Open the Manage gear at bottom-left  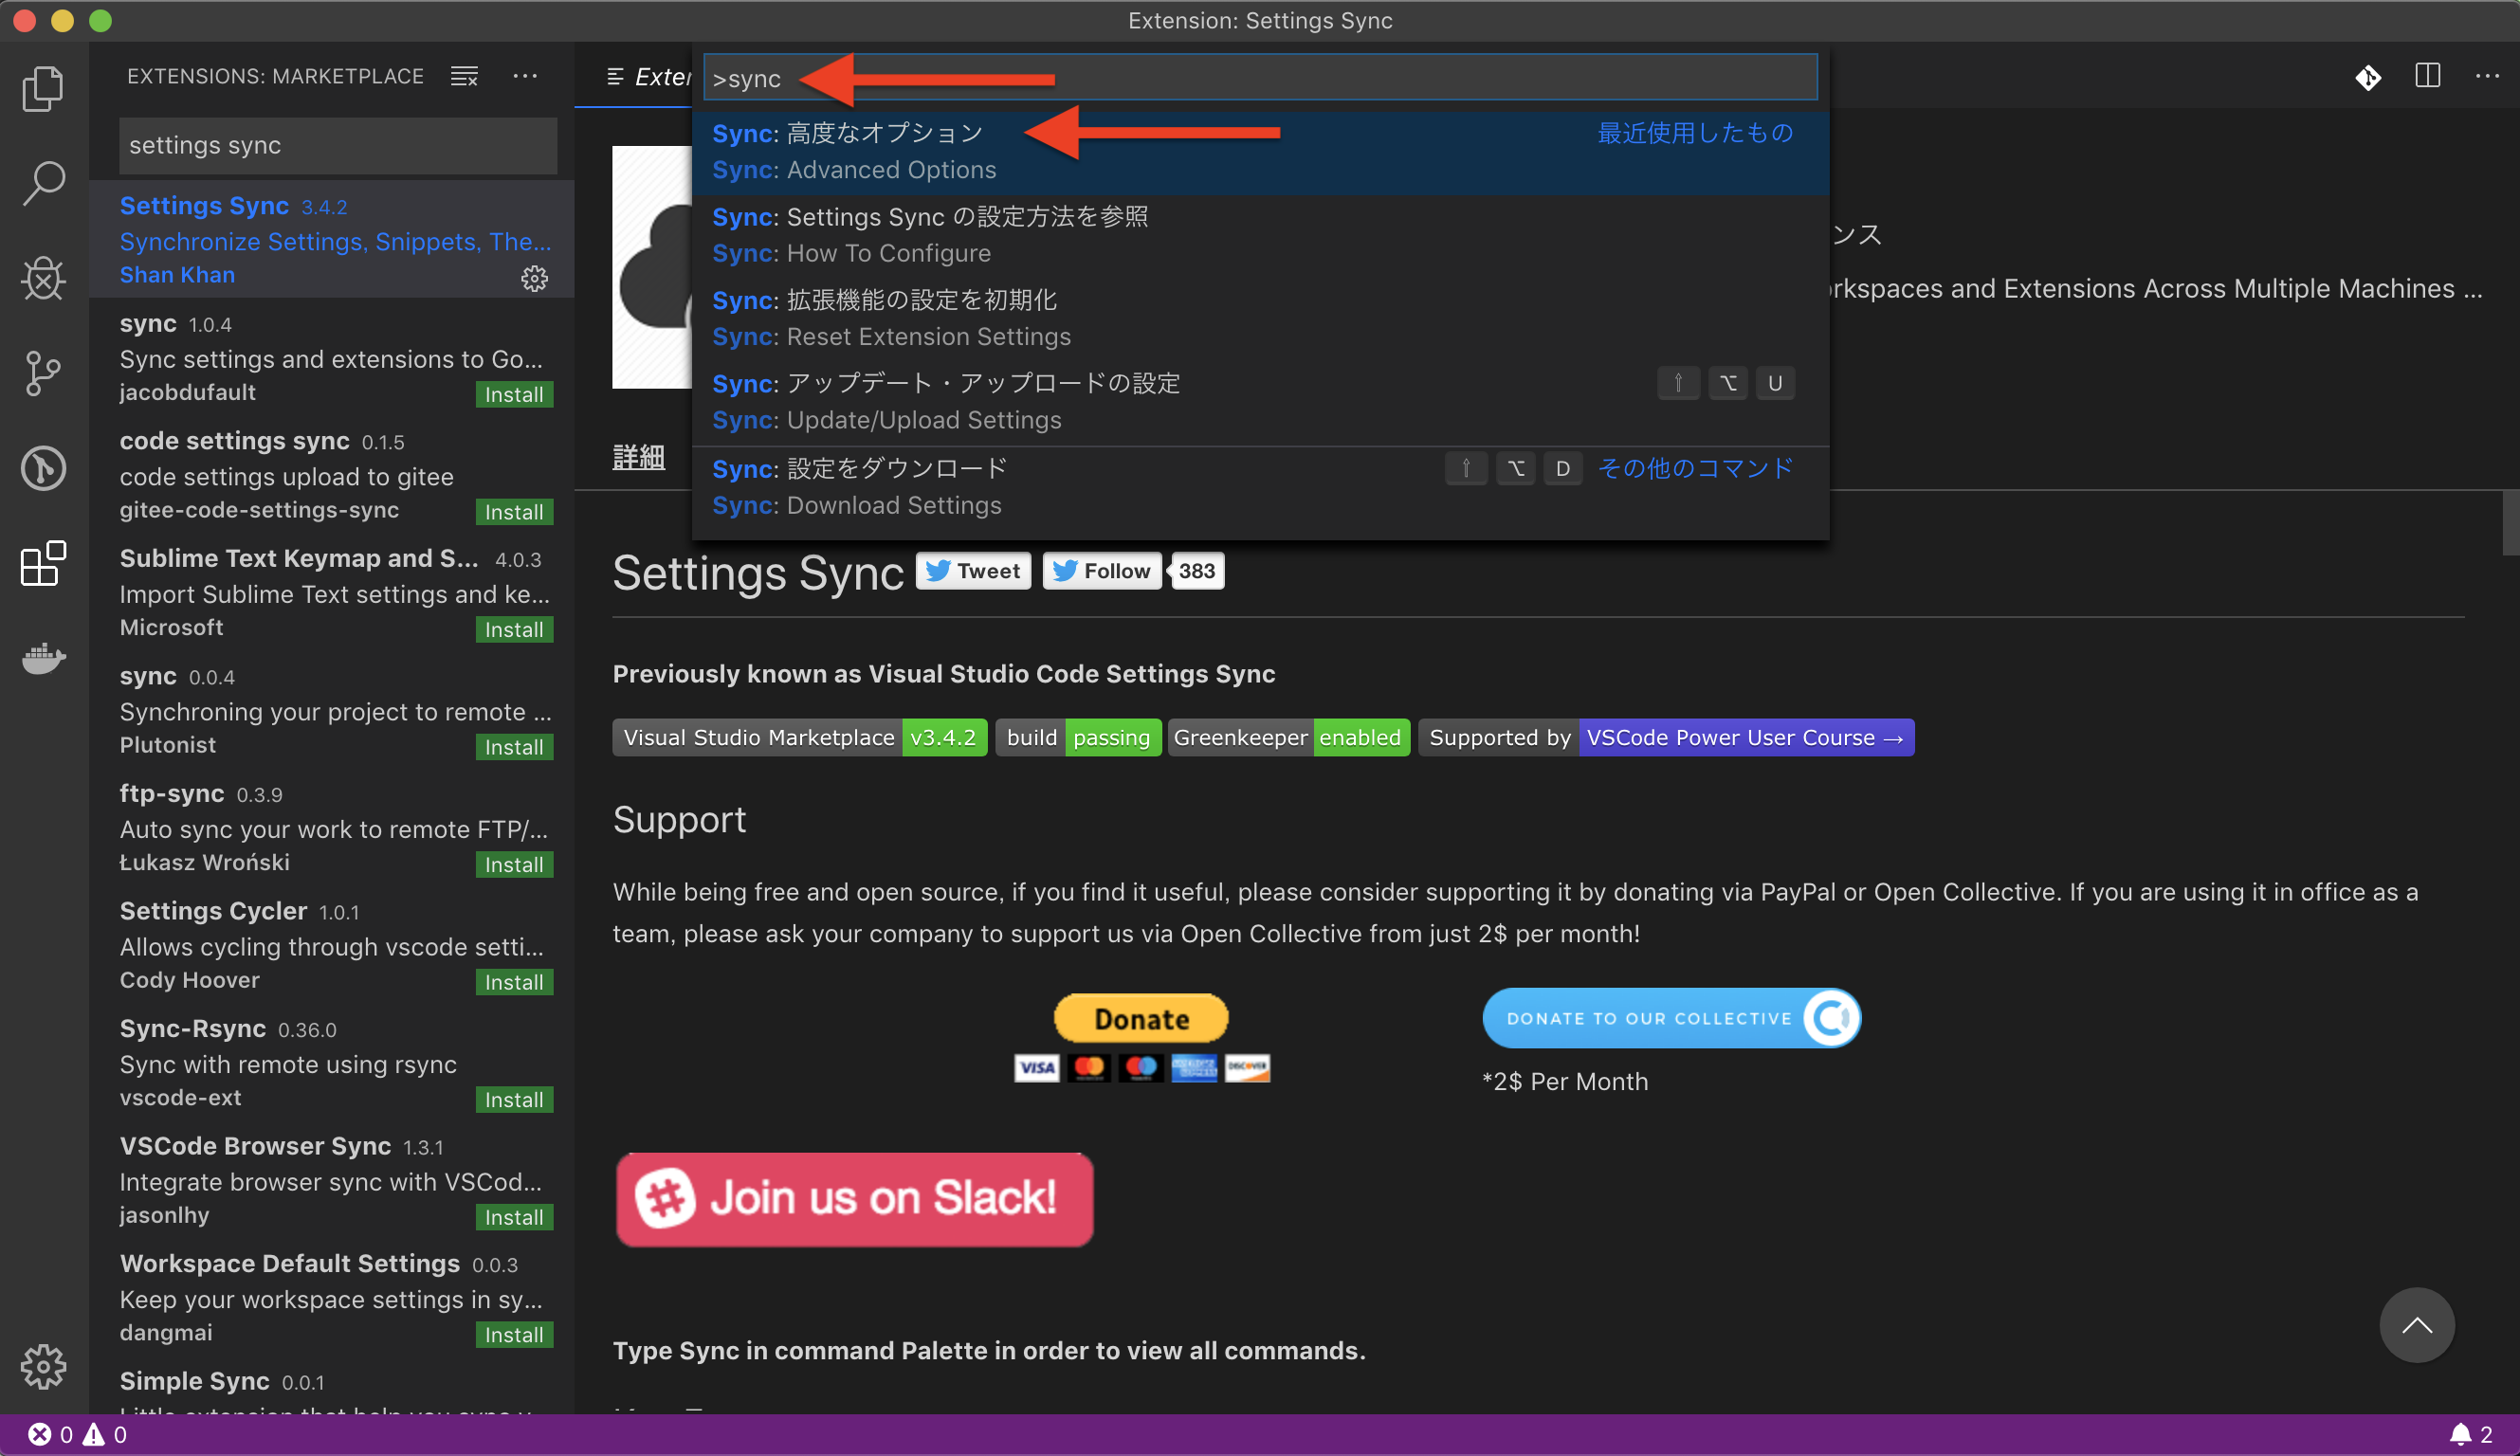[43, 1366]
